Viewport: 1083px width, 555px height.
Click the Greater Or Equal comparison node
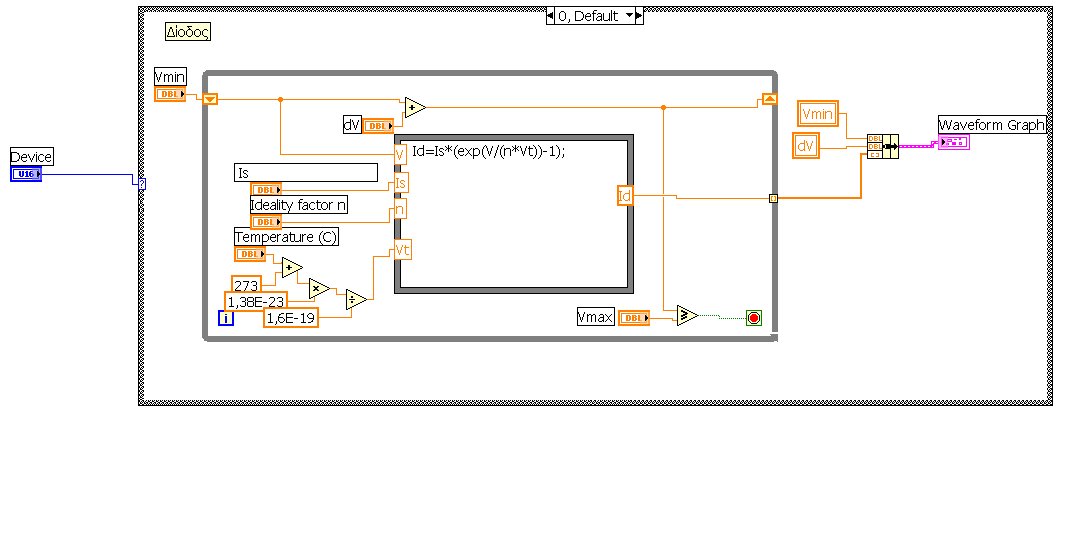(x=687, y=315)
